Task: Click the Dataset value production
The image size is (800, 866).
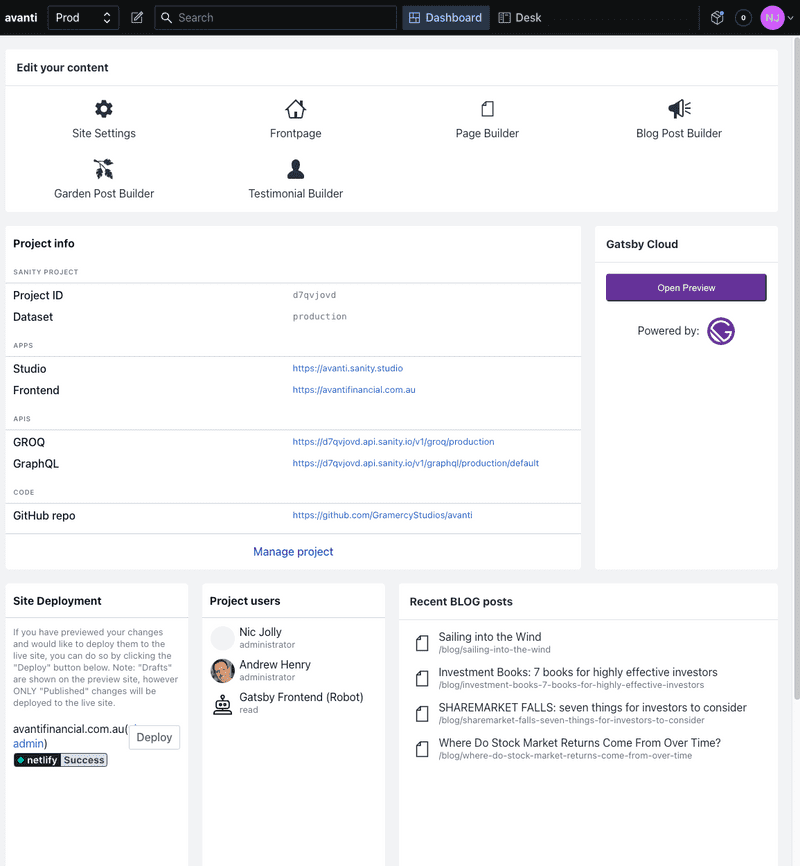Action: 319,316
